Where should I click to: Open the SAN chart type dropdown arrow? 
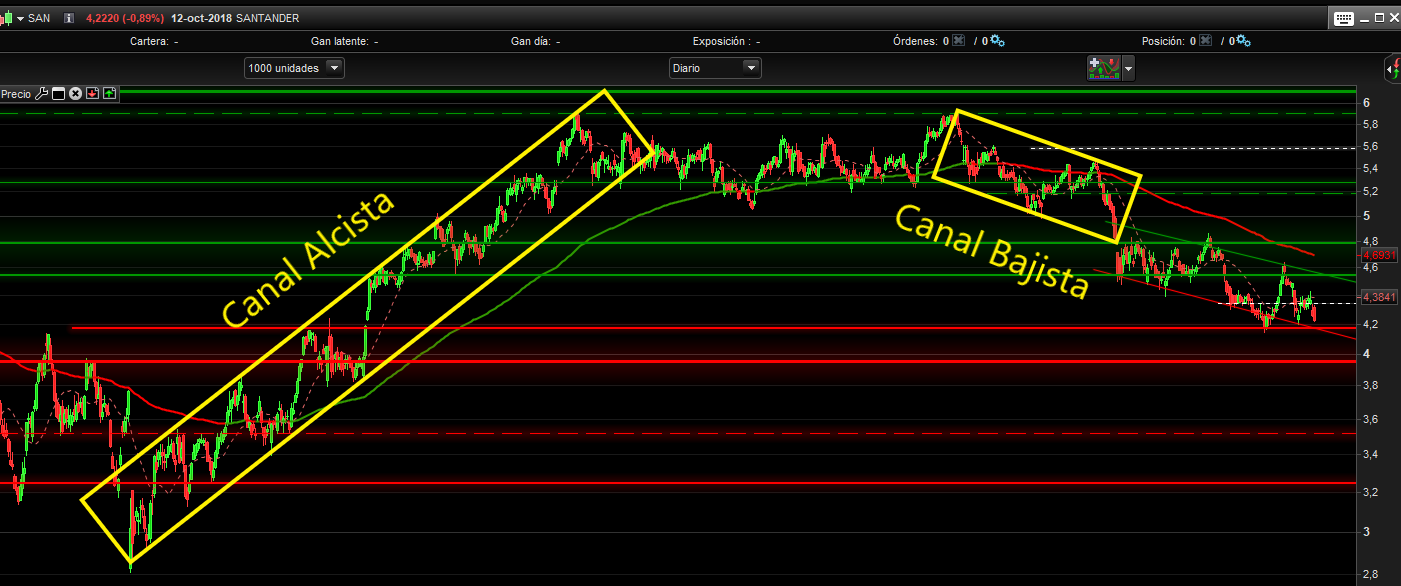point(19,18)
